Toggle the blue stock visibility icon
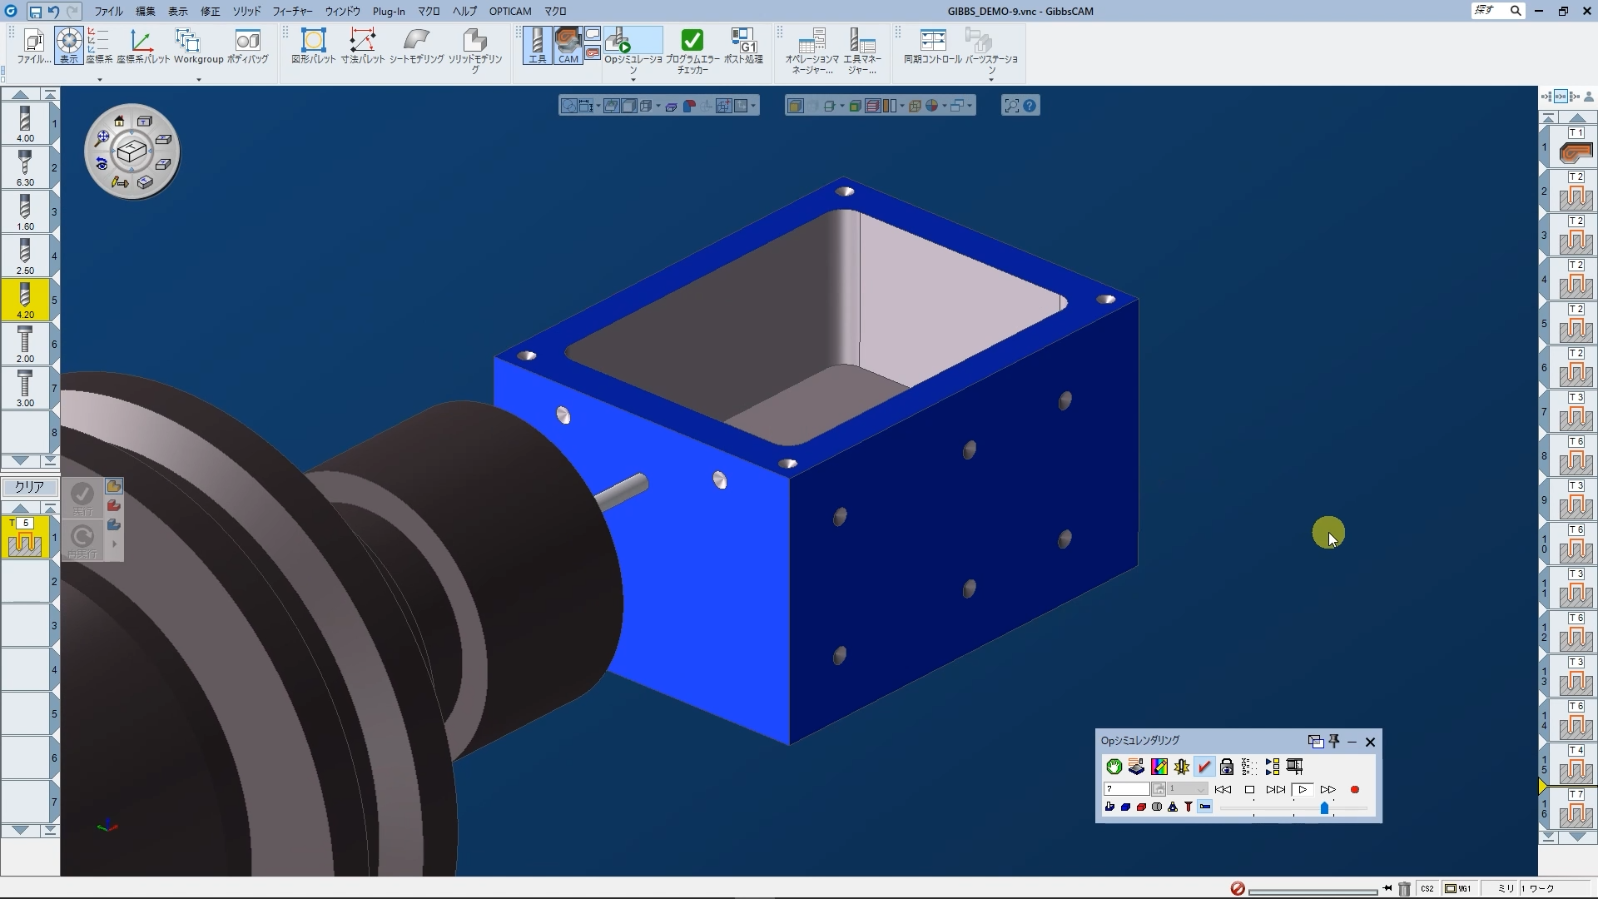 pyautogui.click(x=1125, y=807)
